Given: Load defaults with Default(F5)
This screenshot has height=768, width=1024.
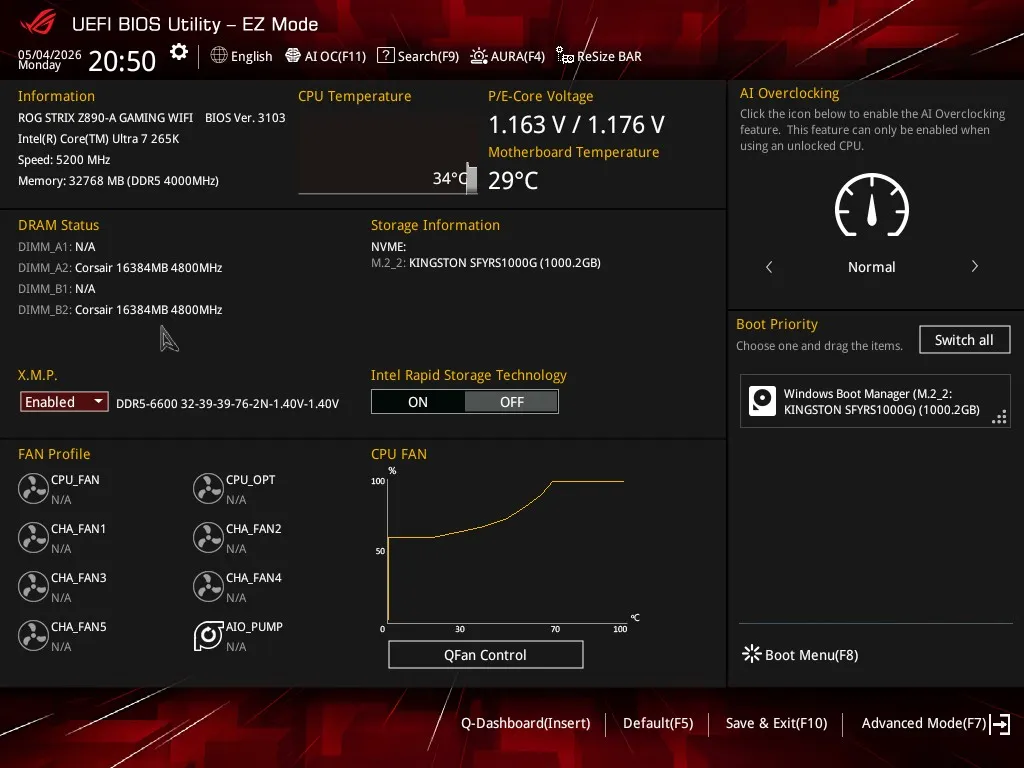Looking at the screenshot, I should [x=658, y=723].
